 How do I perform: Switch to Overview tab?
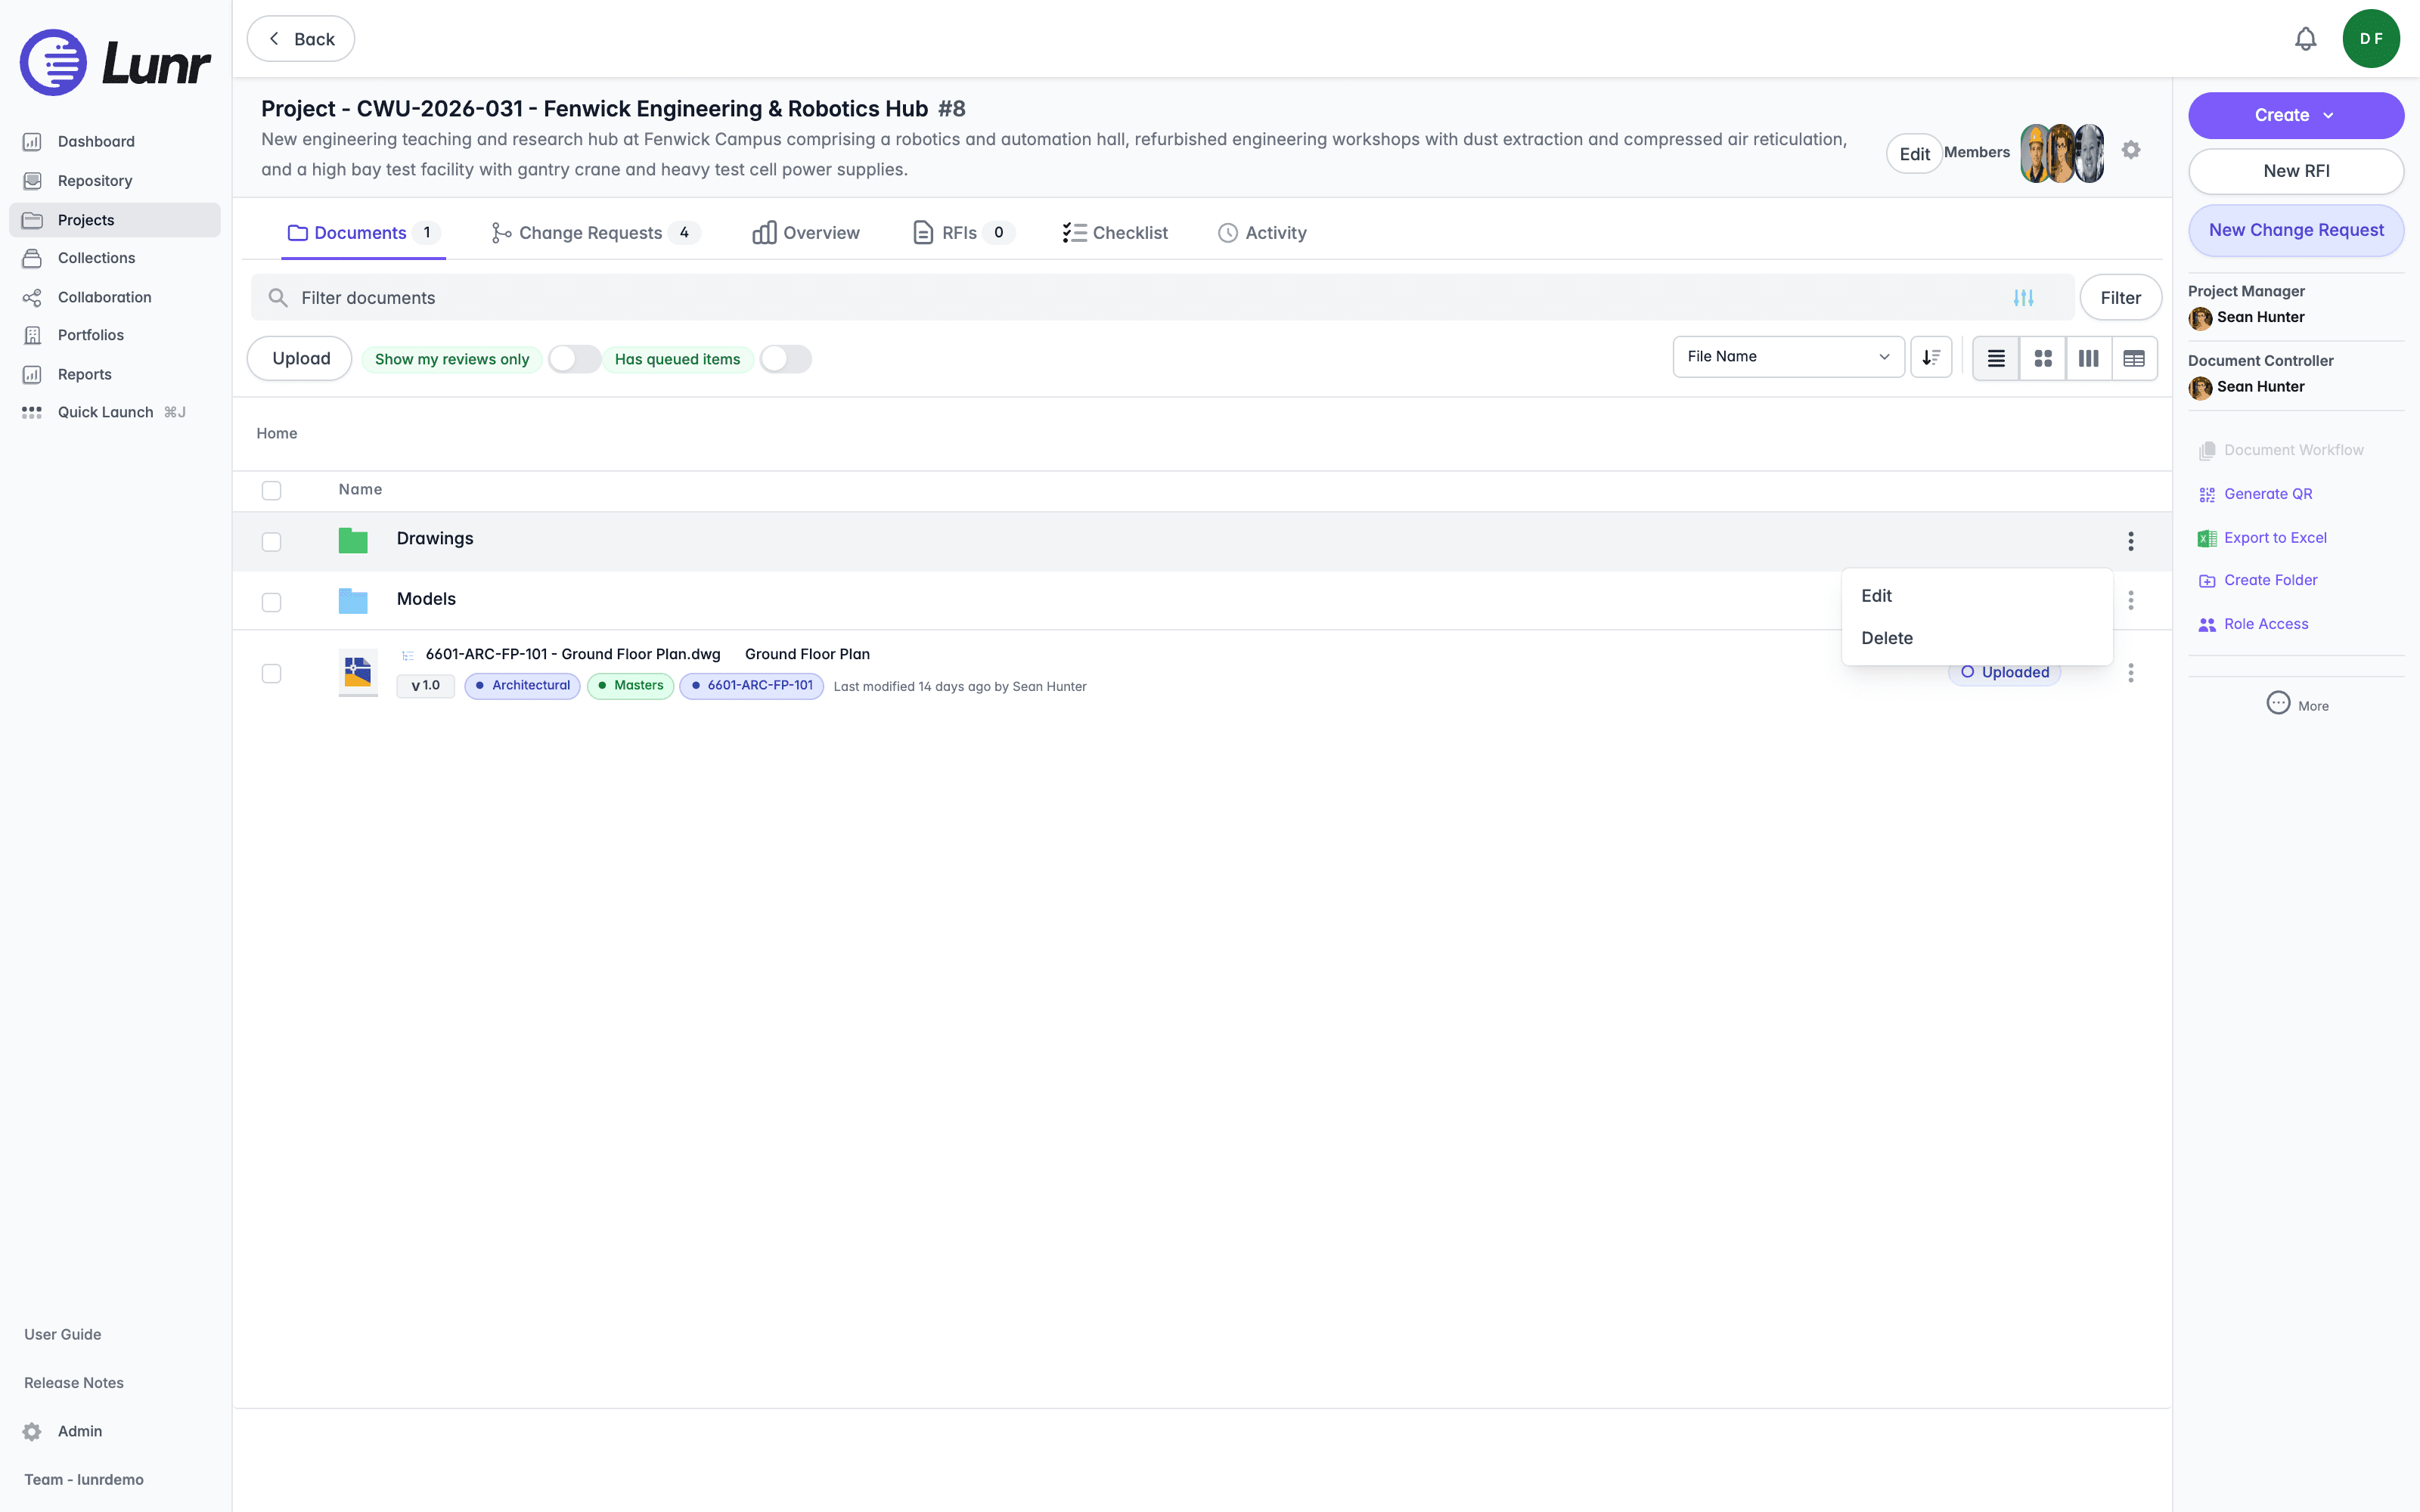[x=806, y=233]
